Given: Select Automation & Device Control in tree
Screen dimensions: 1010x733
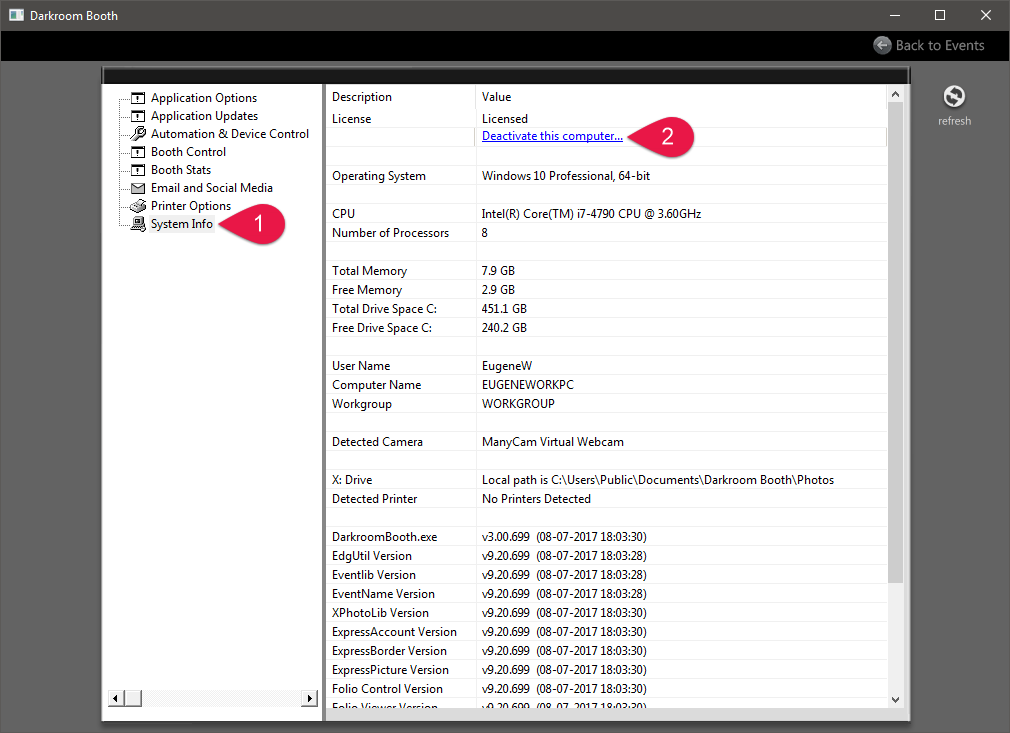Looking at the screenshot, I should click(x=230, y=134).
